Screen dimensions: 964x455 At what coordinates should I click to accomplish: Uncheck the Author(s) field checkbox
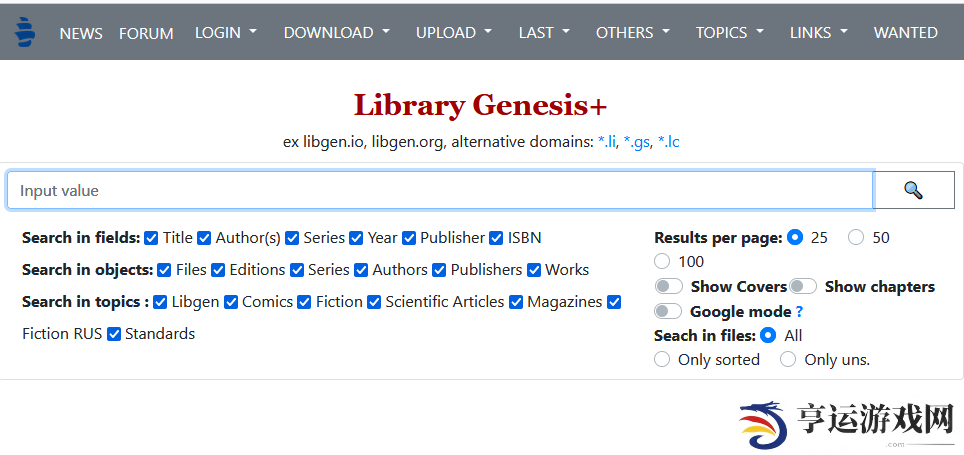tap(204, 238)
